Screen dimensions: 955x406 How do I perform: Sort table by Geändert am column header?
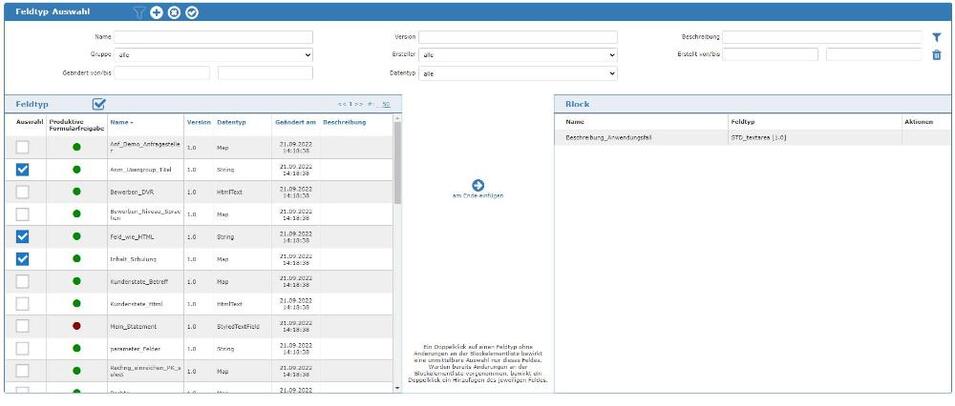295,122
